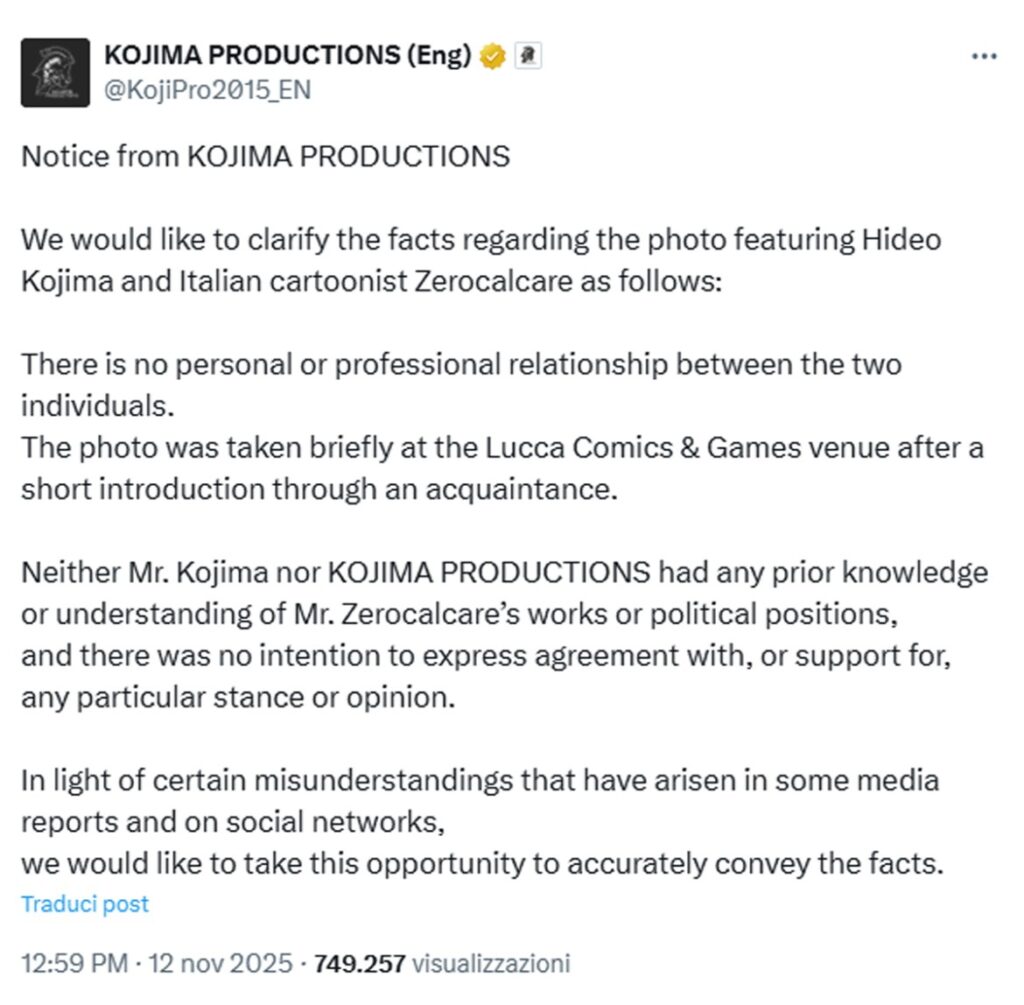Open the KOJIMA PRODUCTIONS (Eng) account name
1024x1005 pixels.
(x=287, y=56)
